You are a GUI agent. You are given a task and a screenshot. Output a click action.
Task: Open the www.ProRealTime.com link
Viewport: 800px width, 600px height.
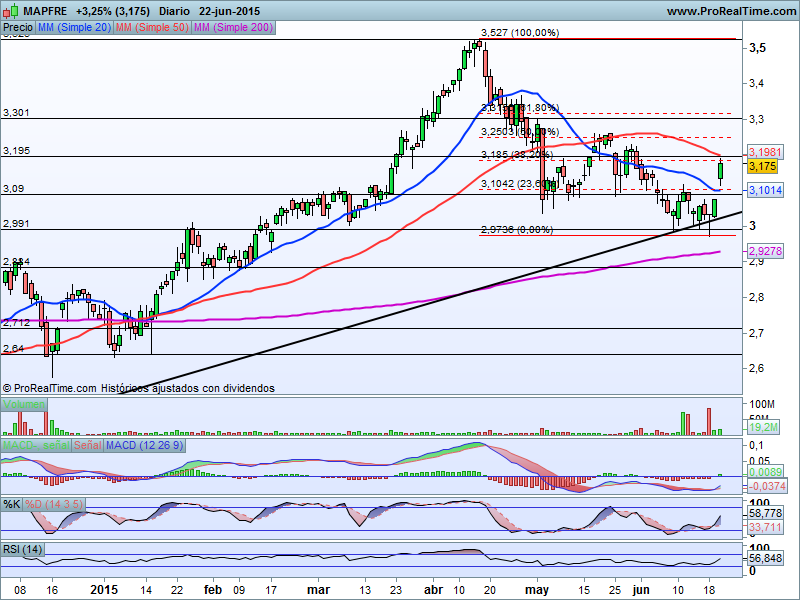pyautogui.click(x=731, y=11)
